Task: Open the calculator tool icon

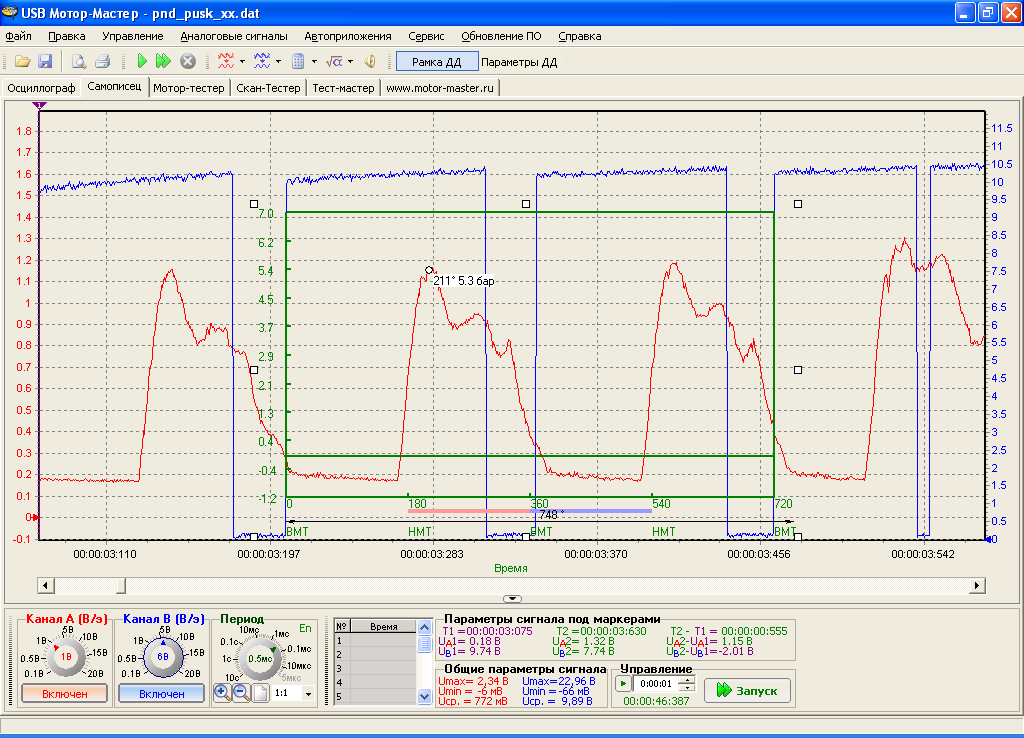Action: pos(298,61)
